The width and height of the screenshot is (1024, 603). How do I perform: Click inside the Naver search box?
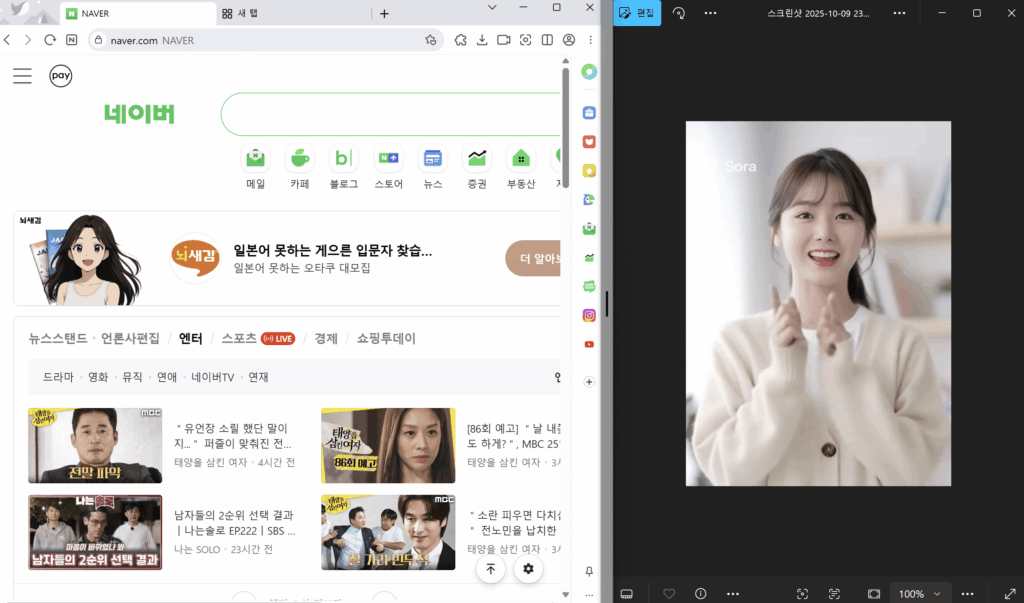(390, 114)
